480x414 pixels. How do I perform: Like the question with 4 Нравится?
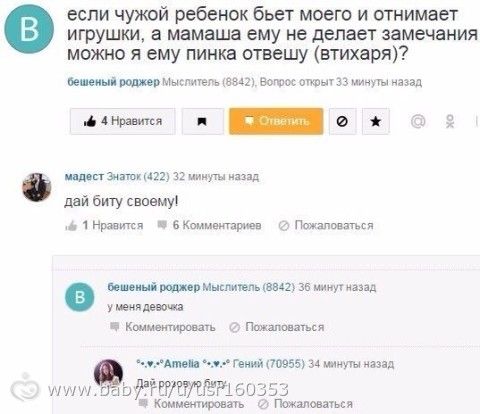(x=122, y=121)
